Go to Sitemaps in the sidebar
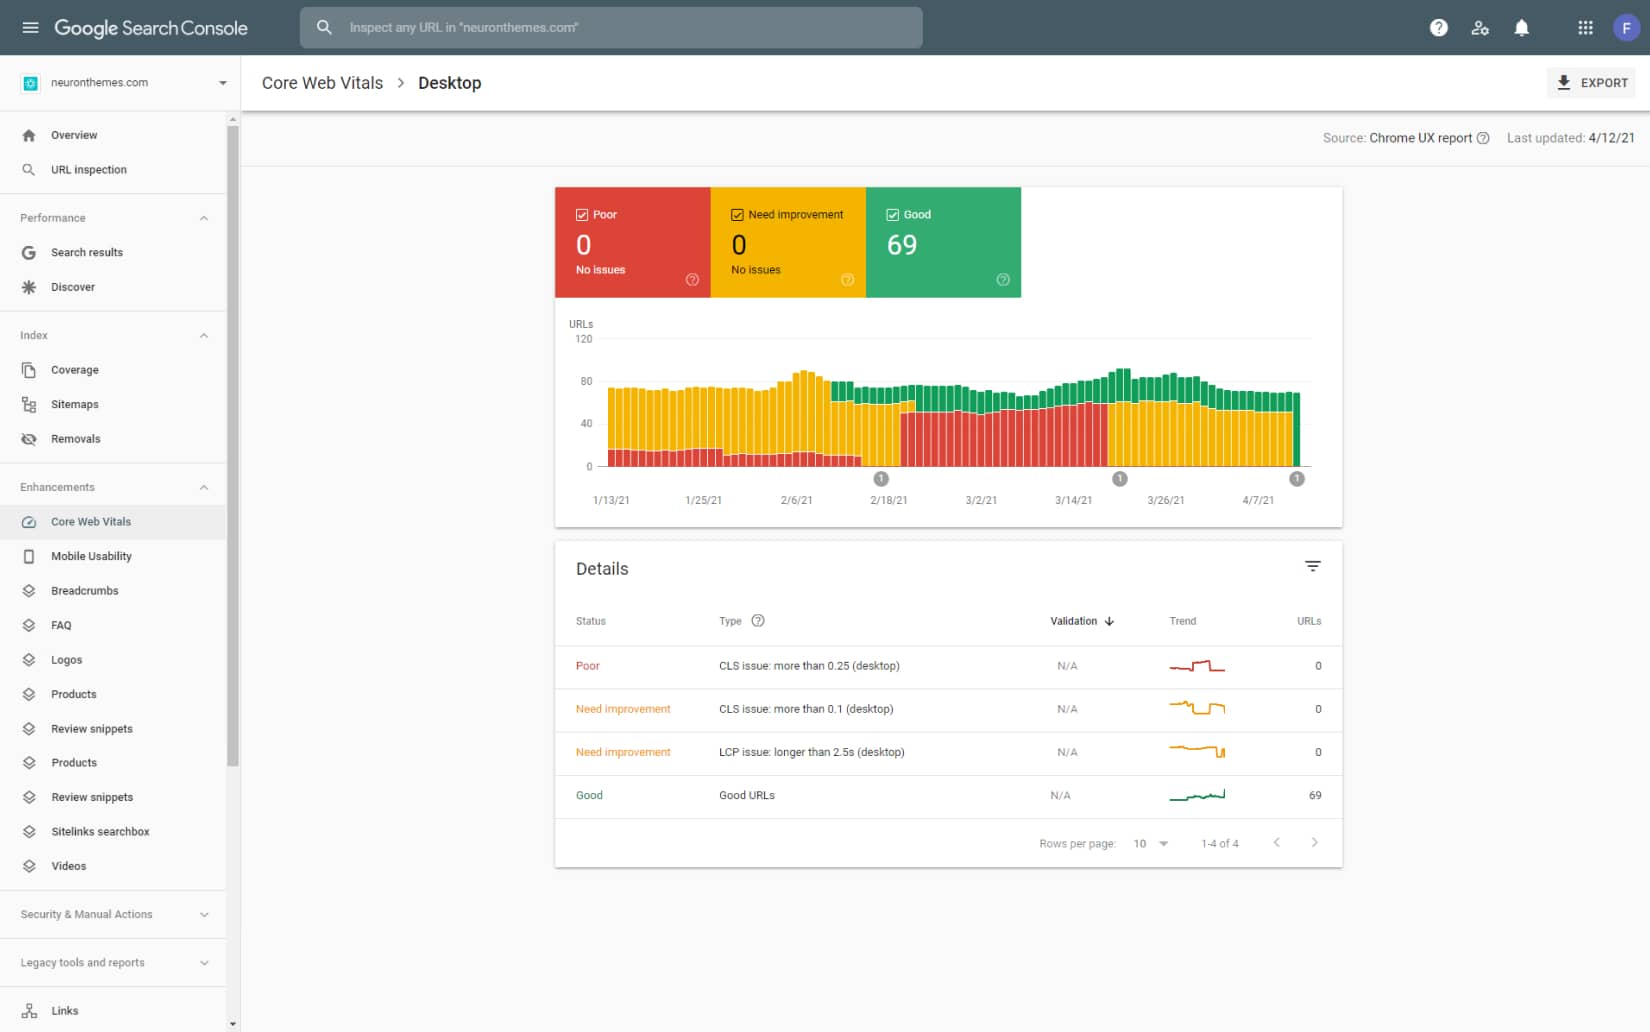The width and height of the screenshot is (1650, 1032). 73,404
